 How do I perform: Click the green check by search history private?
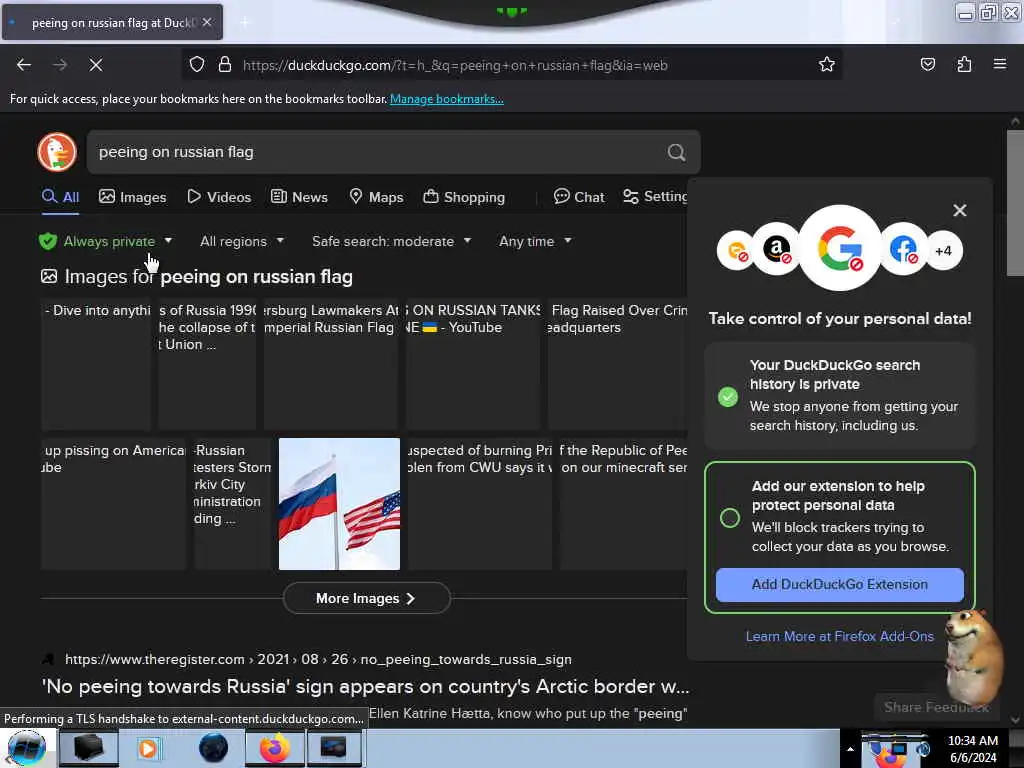click(x=728, y=396)
